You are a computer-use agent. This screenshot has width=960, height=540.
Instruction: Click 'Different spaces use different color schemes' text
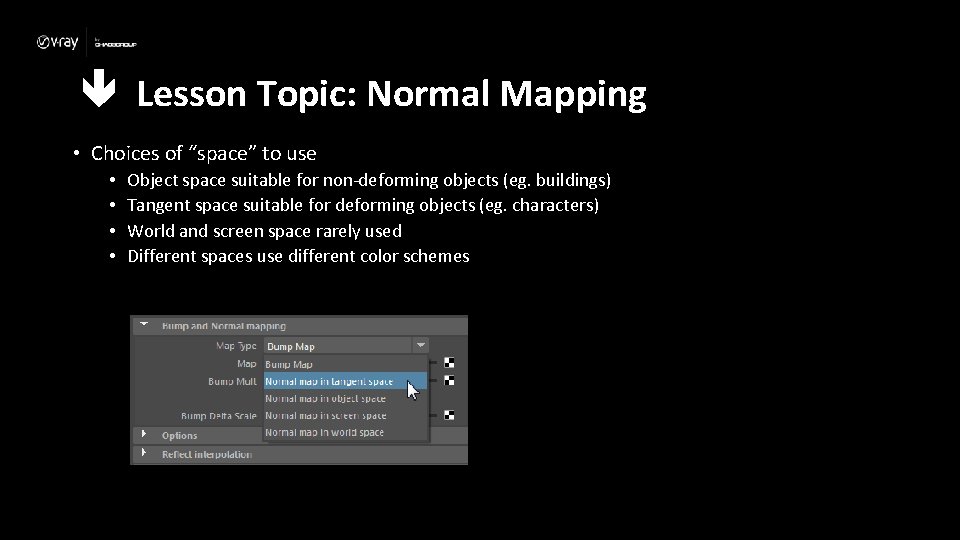(x=298, y=256)
